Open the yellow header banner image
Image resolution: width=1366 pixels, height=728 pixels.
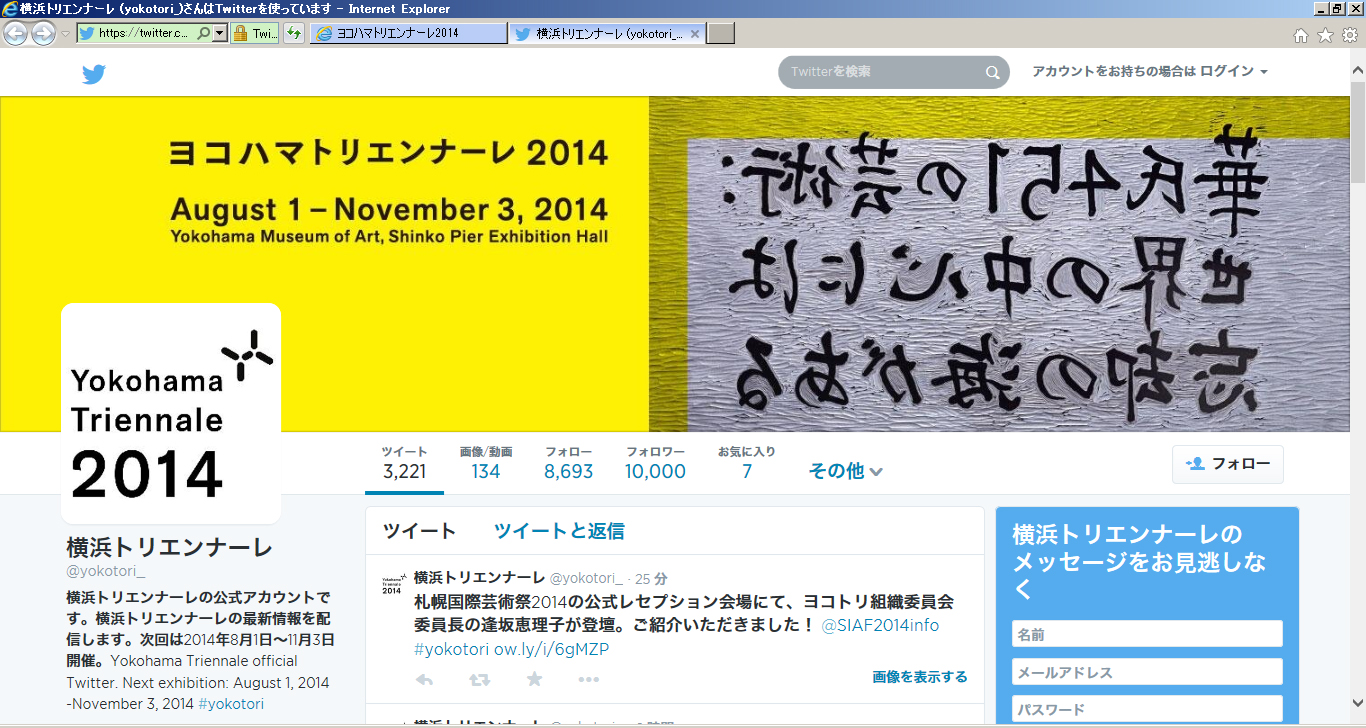pos(675,264)
